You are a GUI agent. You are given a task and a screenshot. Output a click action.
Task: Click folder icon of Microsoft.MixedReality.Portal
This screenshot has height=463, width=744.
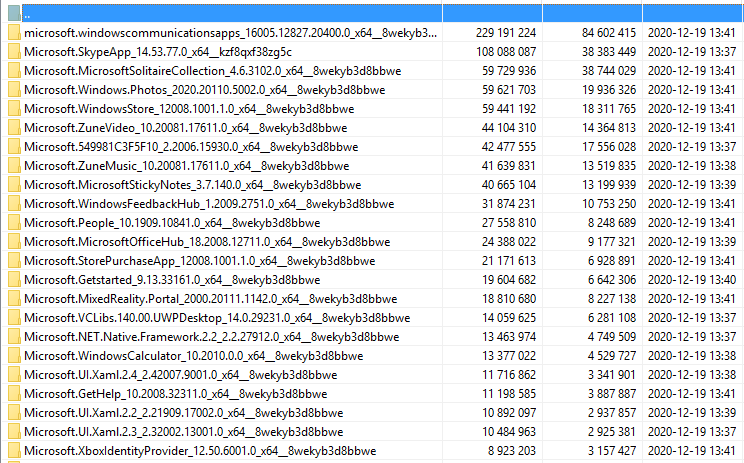click(14, 298)
